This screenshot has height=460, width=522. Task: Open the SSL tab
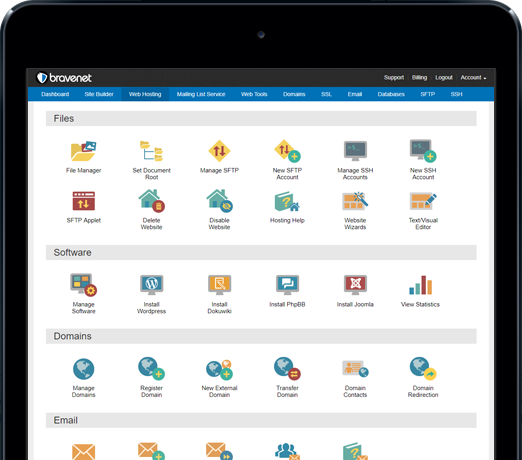tap(326, 94)
